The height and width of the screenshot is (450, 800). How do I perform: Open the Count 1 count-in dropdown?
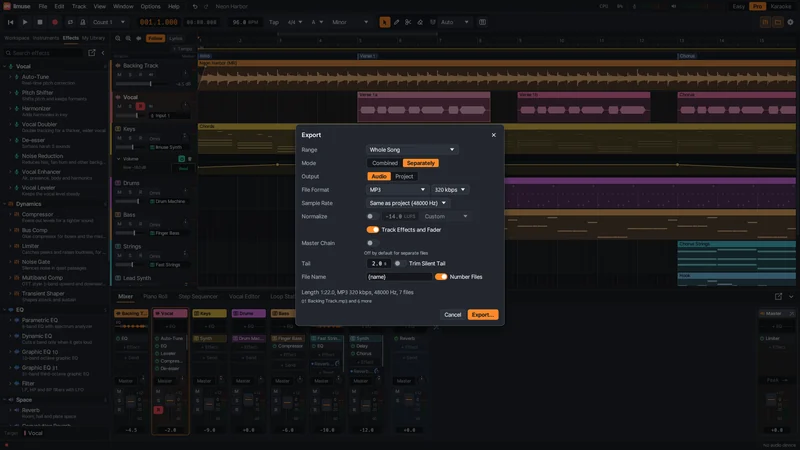click(109, 22)
